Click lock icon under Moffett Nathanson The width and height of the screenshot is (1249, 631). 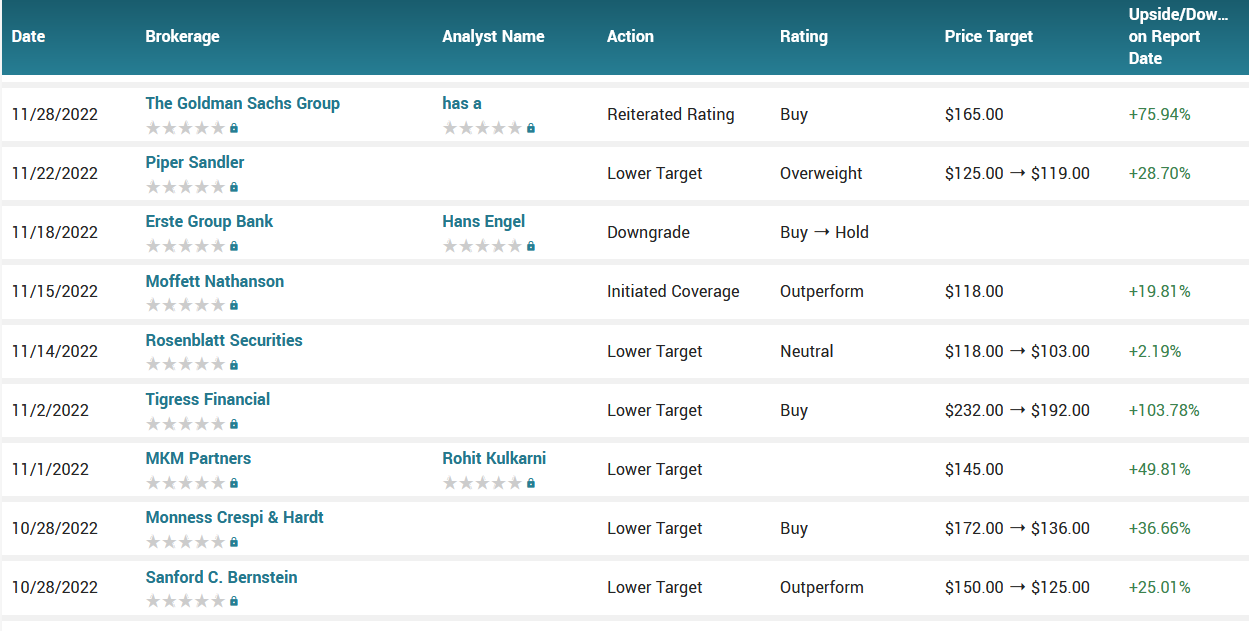234,305
